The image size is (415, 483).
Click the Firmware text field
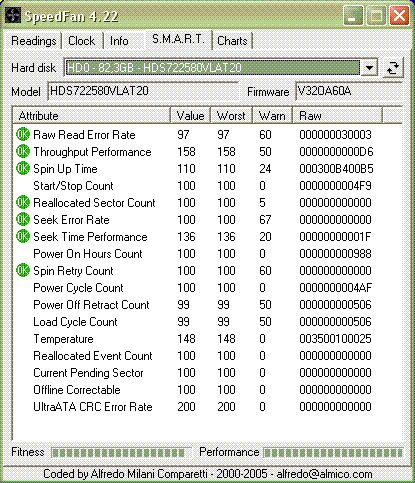(x=349, y=91)
